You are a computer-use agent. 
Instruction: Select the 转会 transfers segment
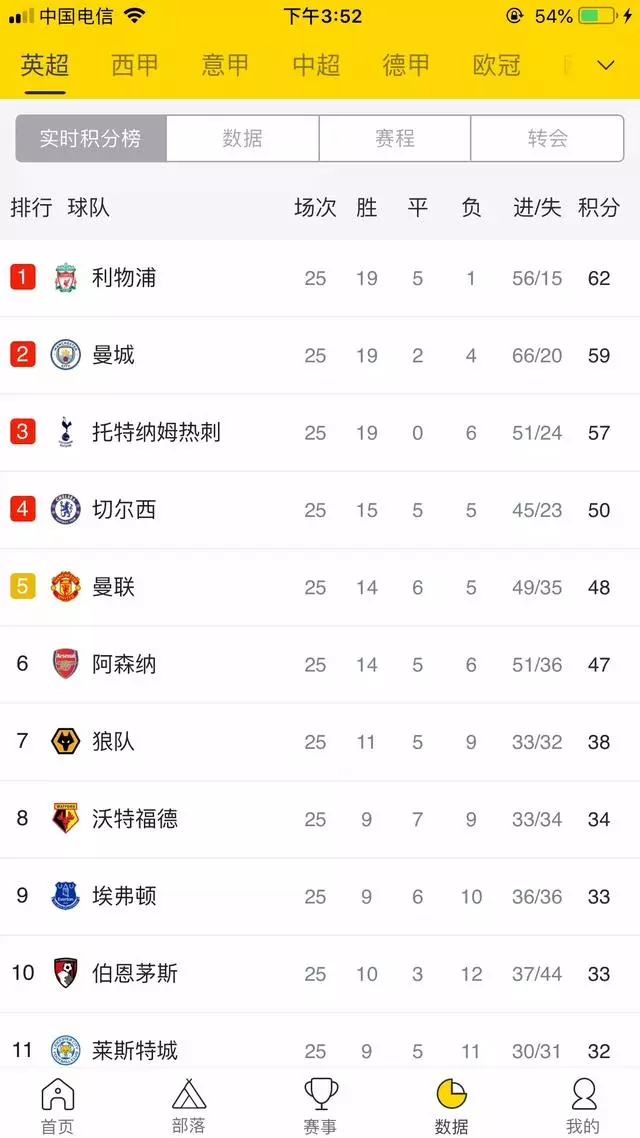[x=547, y=138]
